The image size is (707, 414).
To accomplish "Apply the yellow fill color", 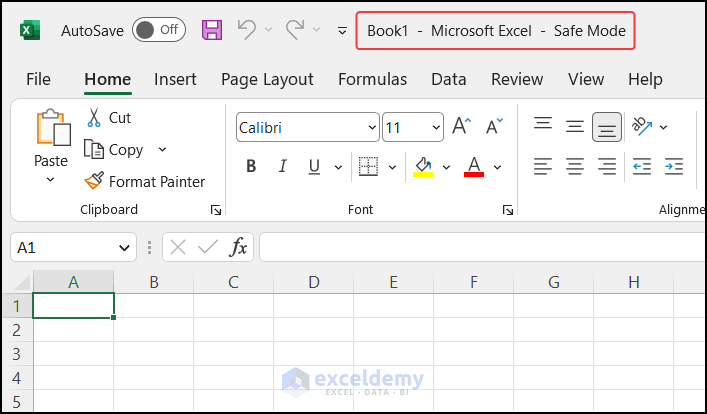I will 423,166.
